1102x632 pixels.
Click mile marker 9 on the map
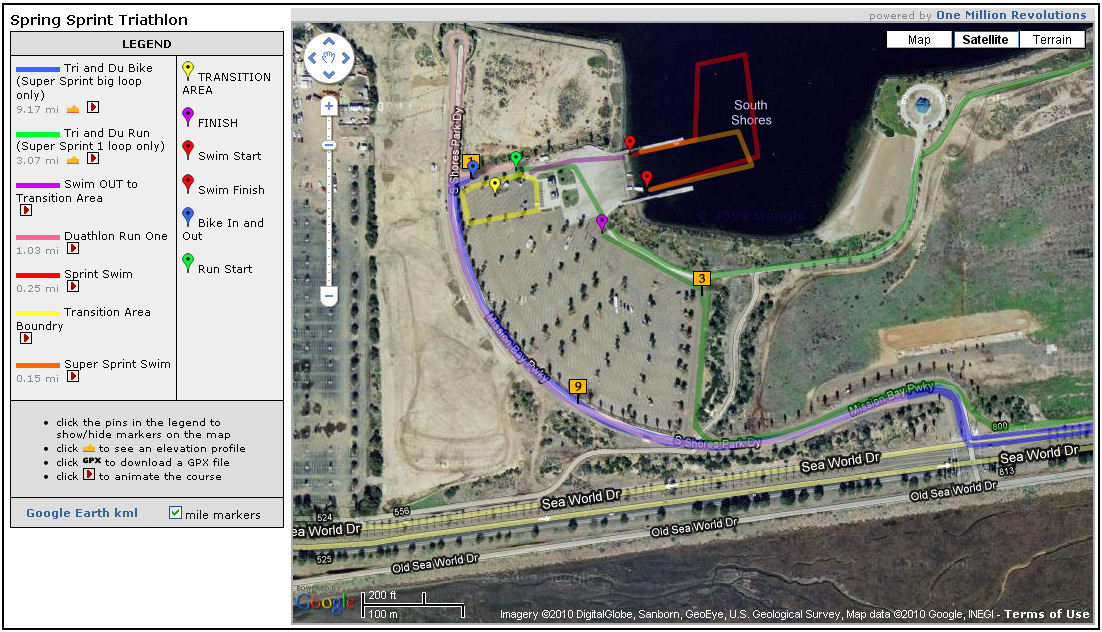click(576, 386)
